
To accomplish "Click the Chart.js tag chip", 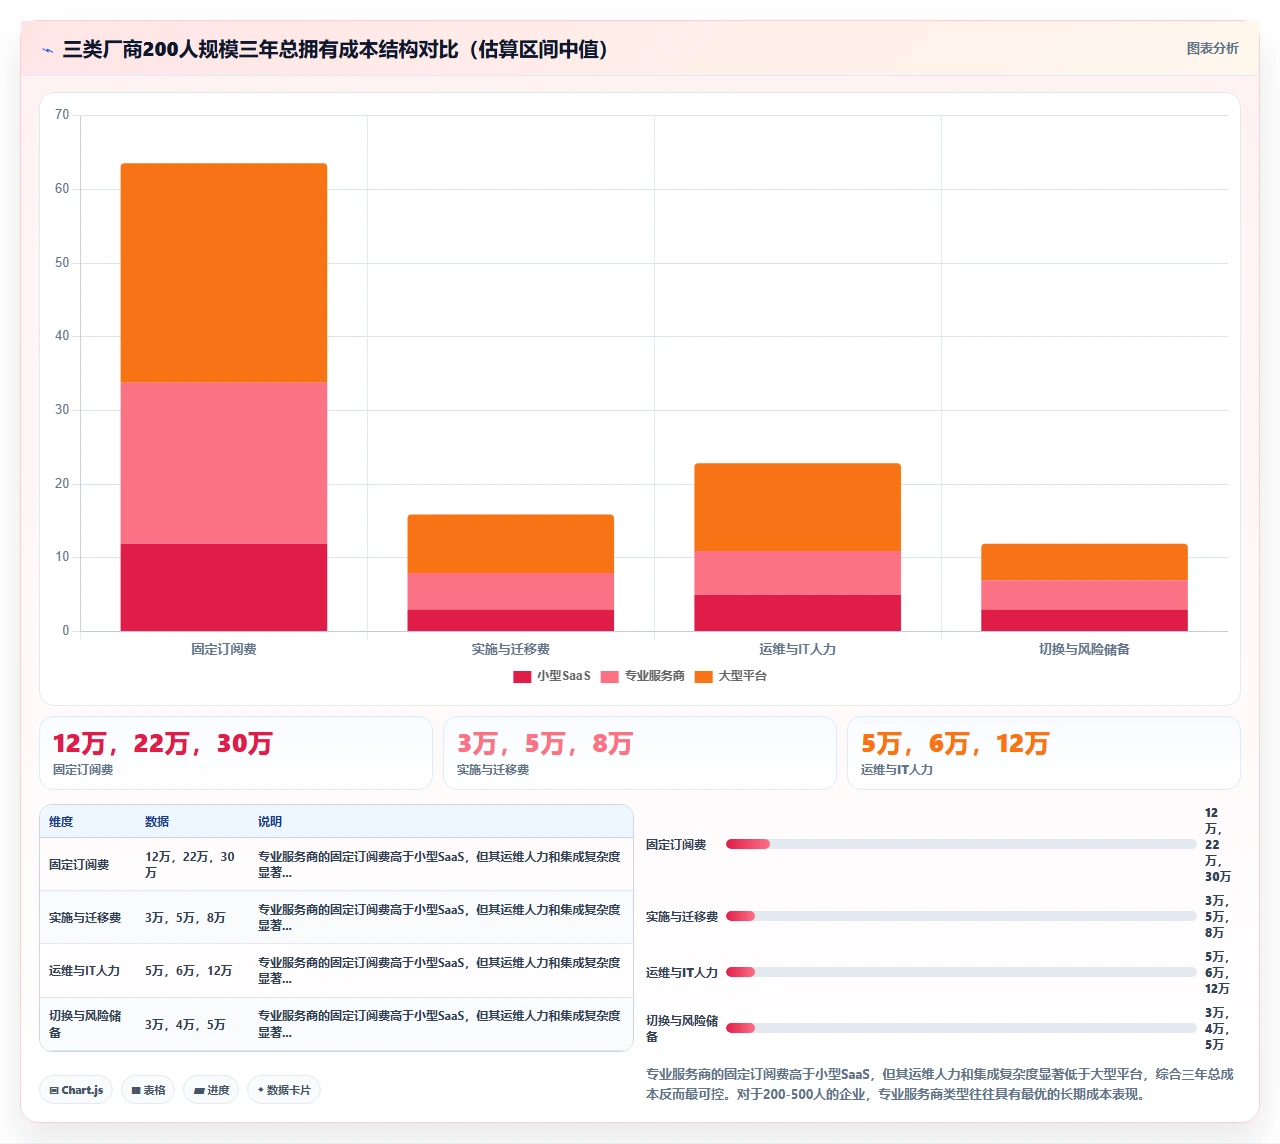I will point(77,1090).
